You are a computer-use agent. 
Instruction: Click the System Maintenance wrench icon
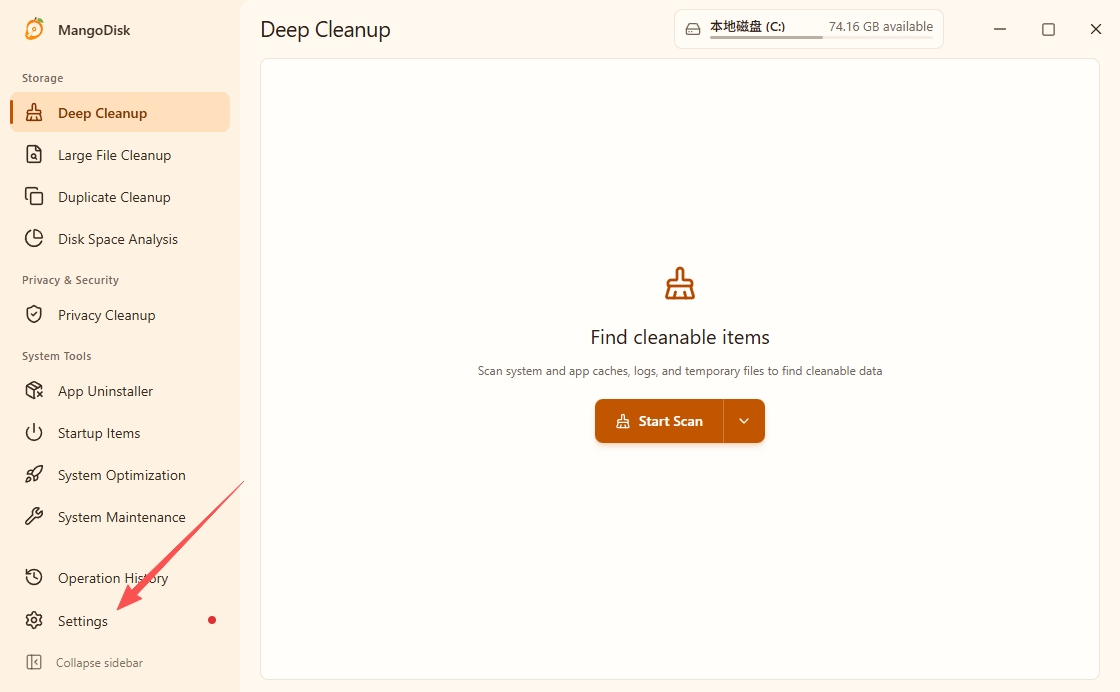(34, 516)
